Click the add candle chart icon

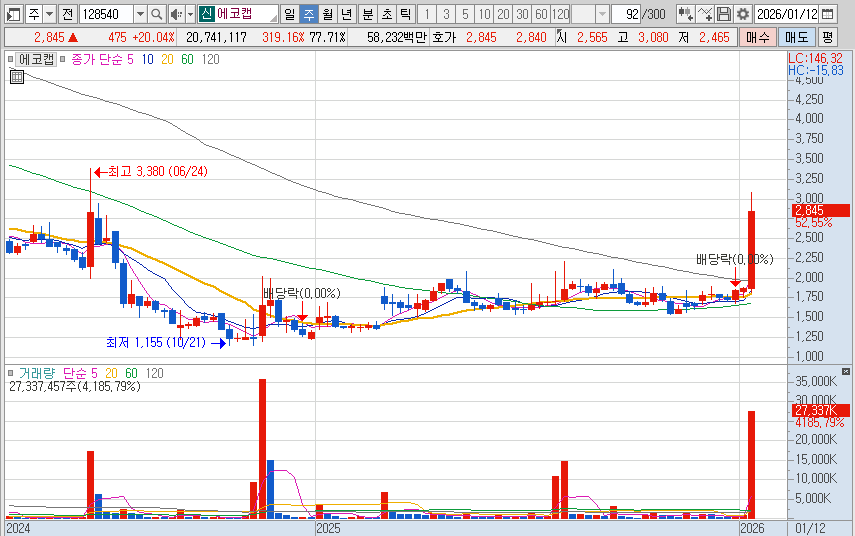[685, 14]
